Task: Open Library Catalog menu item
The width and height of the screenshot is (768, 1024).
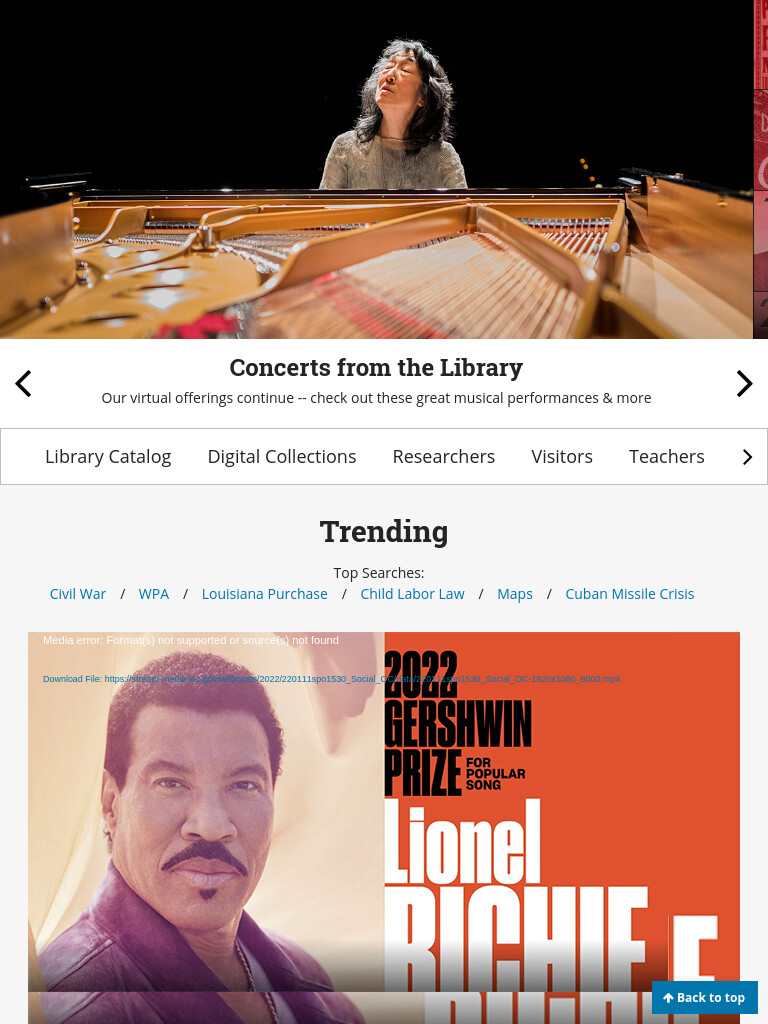Action: tap(108, 456)
